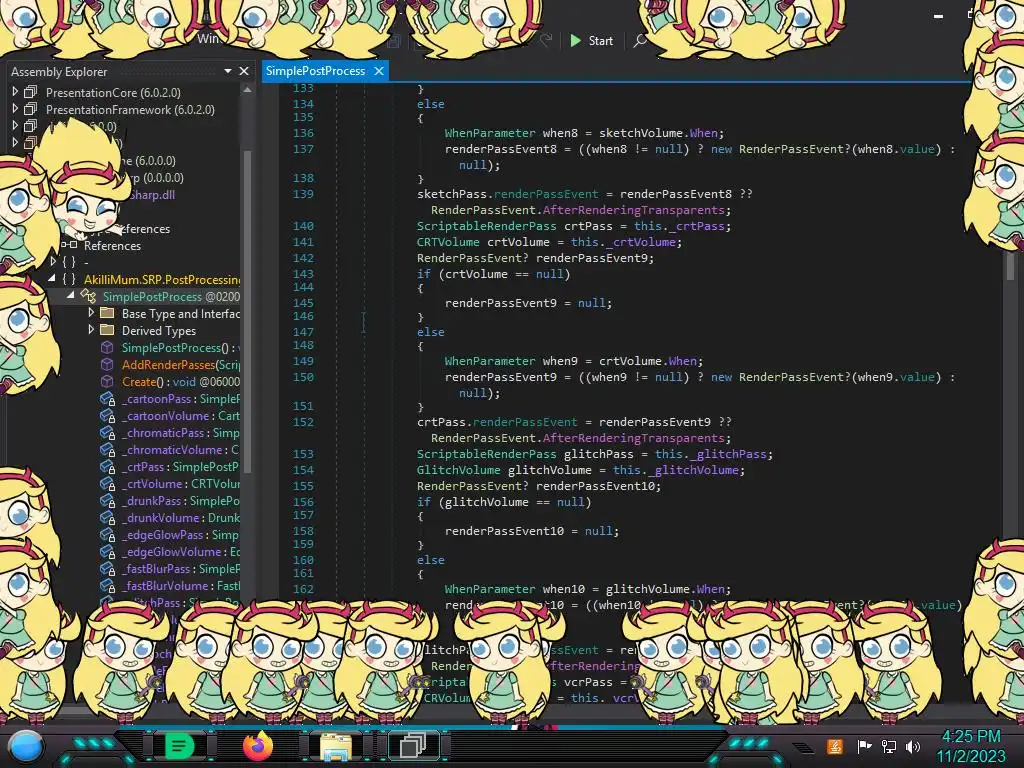Image resolution: width=1024 pixels, height=768 pixels.
Task: Select the _drunkVolume field
Action: coord(180,517)
